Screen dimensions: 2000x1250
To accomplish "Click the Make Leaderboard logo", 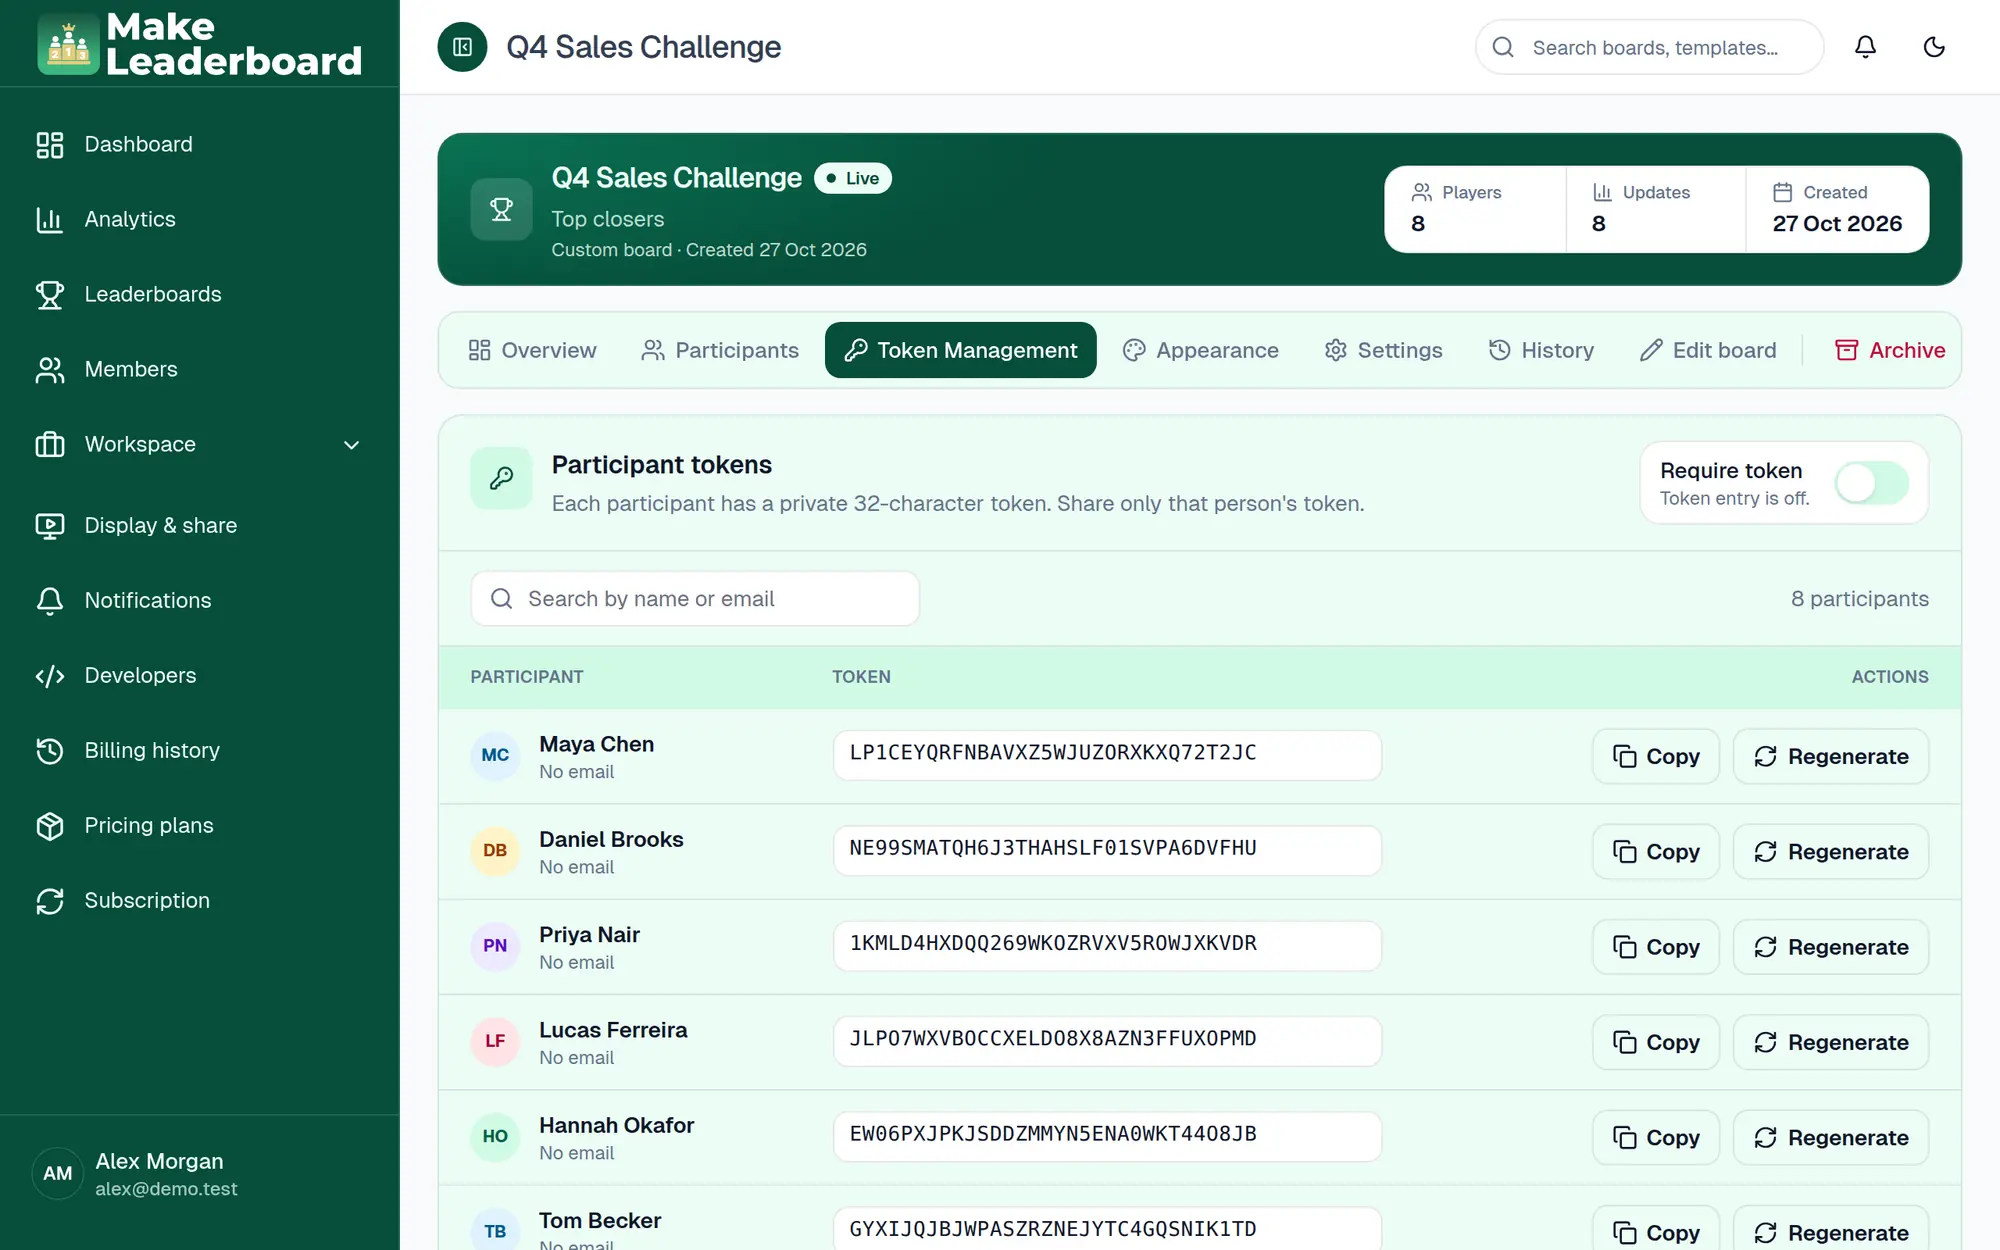I will (199, 44).
